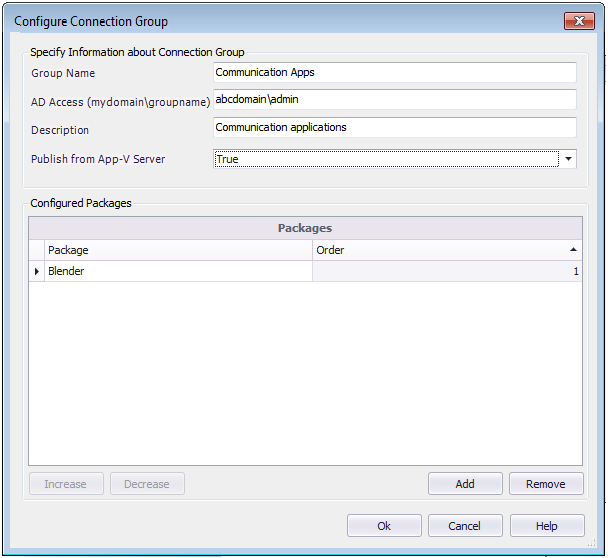Click the sort arrow in Order column
Viewport: 608px width, 558px height.
(x=573, y=250)
